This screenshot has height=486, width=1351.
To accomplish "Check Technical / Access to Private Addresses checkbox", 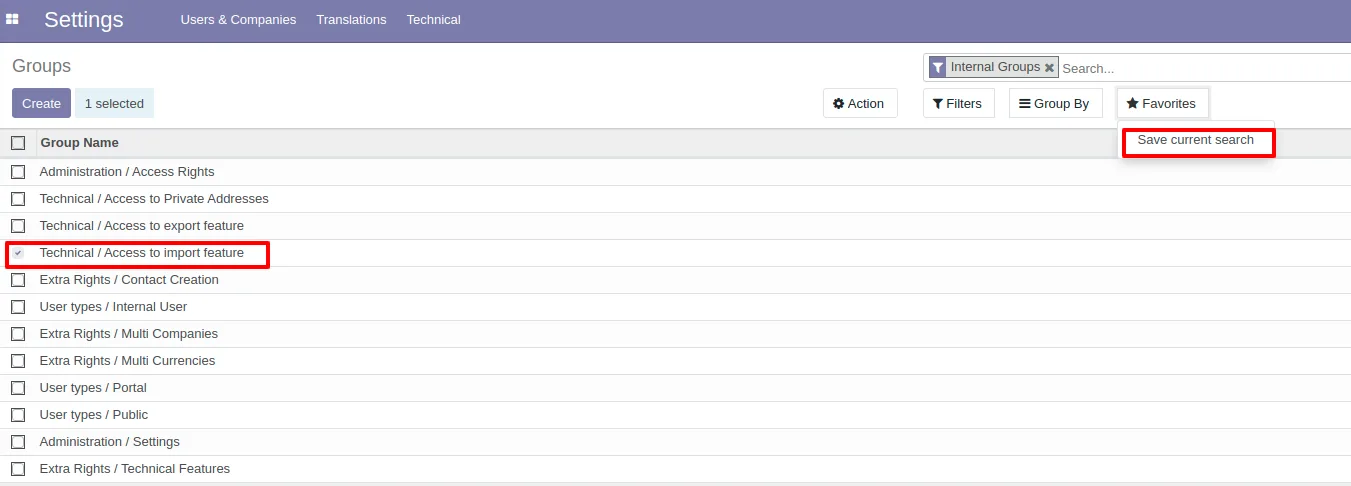I will point(18,199).
